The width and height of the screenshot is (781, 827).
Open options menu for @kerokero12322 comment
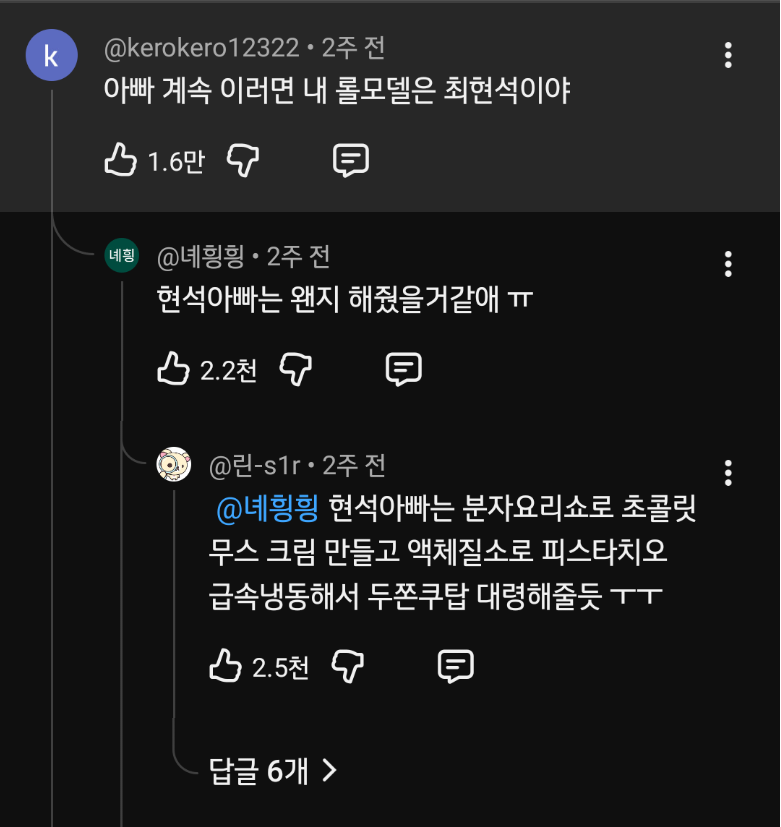click(728, 55)
